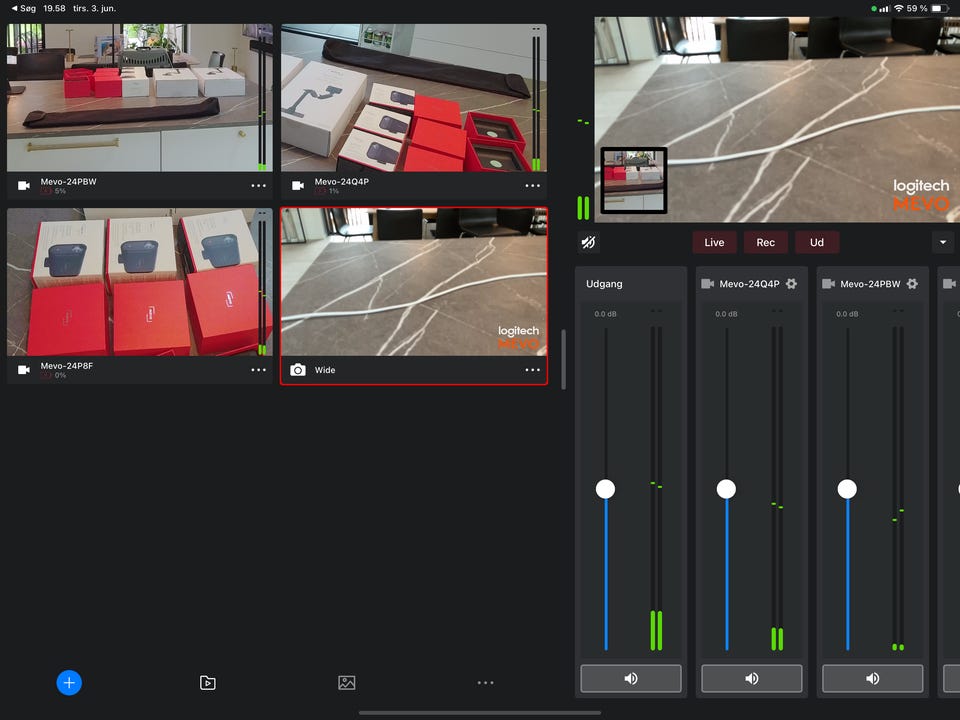Click camera icon in Mevo-24PBW mixer header
The height and width of the screenshot is (720, 960).
pos(828,283)
